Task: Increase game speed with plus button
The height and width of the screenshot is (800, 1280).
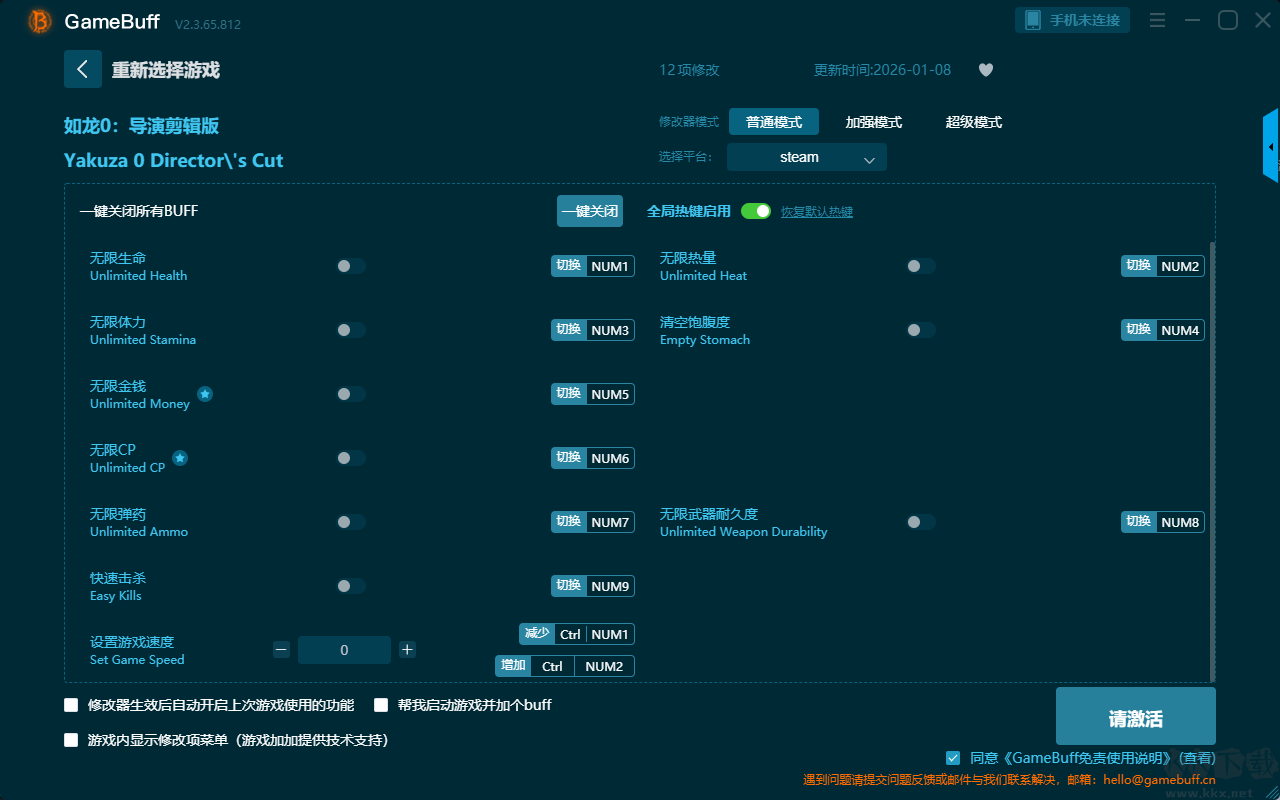Action: pos(407,650)
